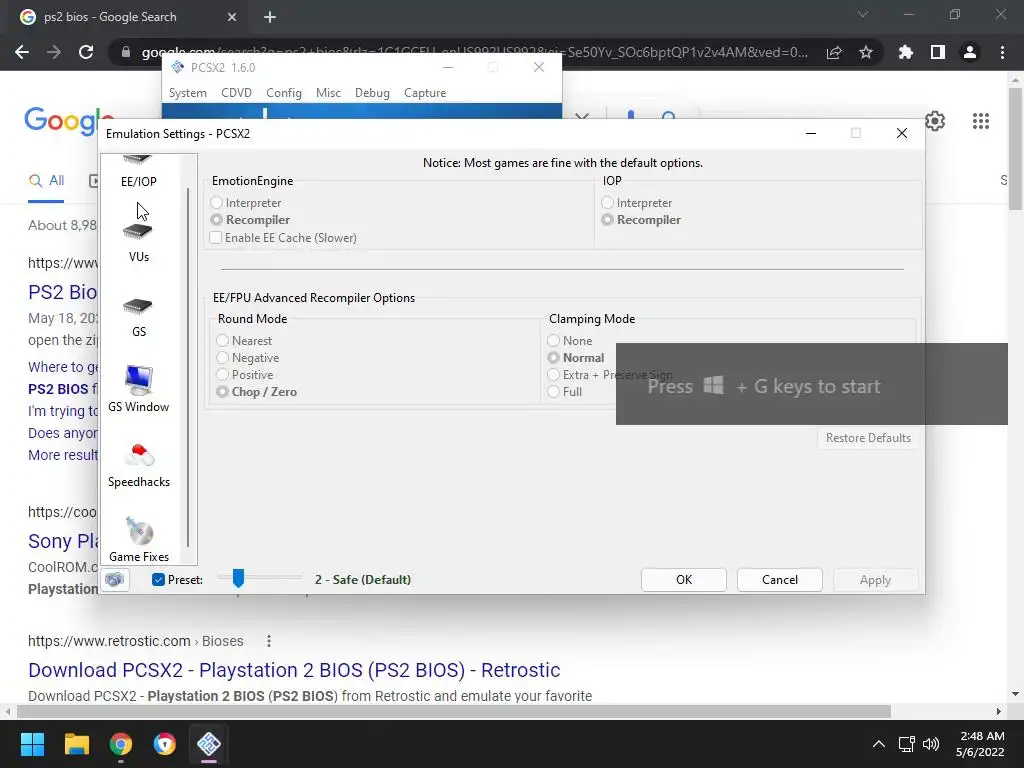Open volume control in system tray
This screenshot has width=1024, height=768.
pos(931,744)
